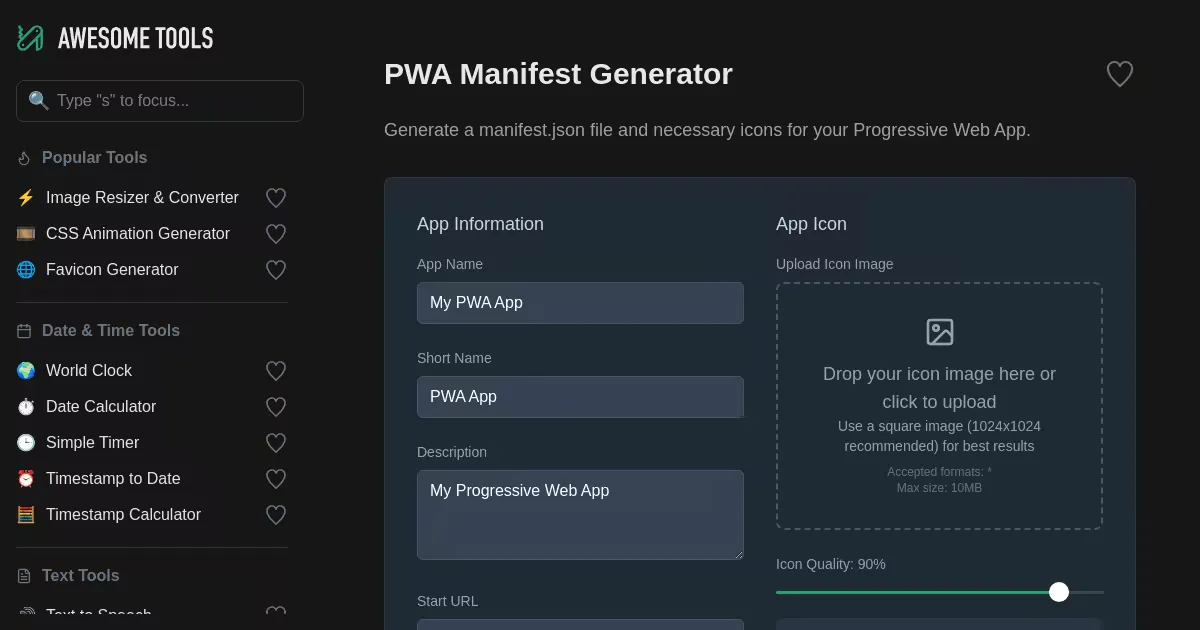Click the heart icon next to Date Calculator
This screenshot has height=630, width=1200.
(x=276, y=407)
